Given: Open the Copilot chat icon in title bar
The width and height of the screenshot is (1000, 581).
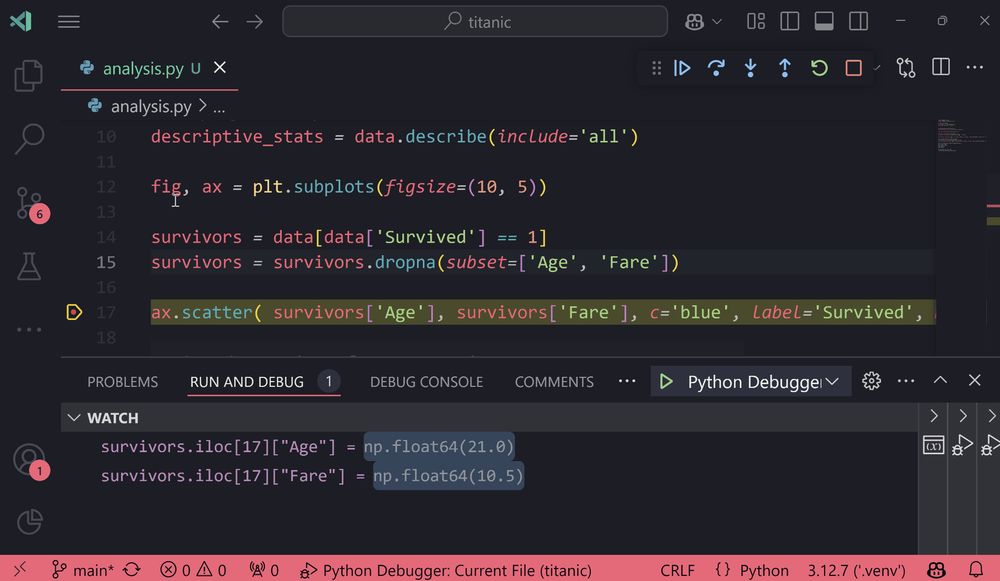Looking at the screenshot, I should pos(694,22).
